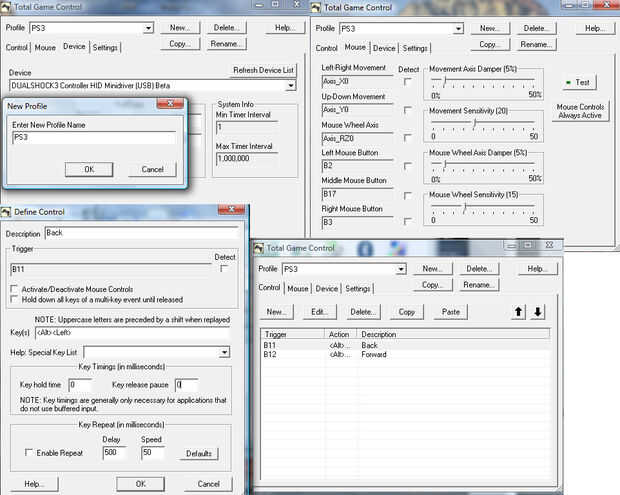The height and width of the screenshot is (495, 620).
Task: Select the B11 Back row in list
Action: (405, 345)
